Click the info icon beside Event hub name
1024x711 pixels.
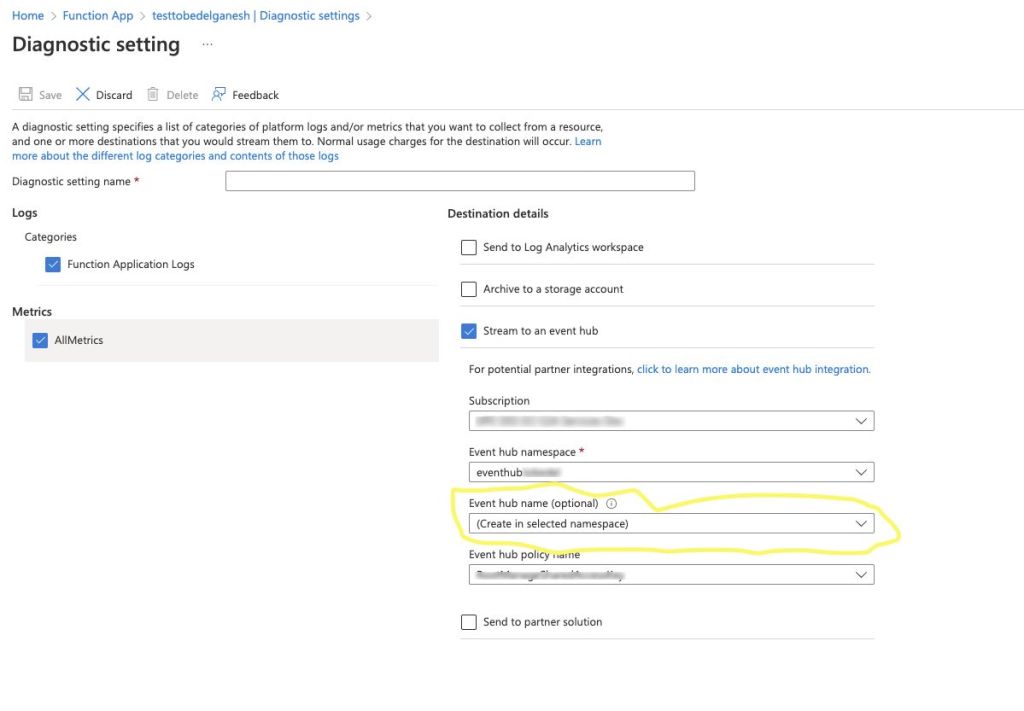pos(612,503)
